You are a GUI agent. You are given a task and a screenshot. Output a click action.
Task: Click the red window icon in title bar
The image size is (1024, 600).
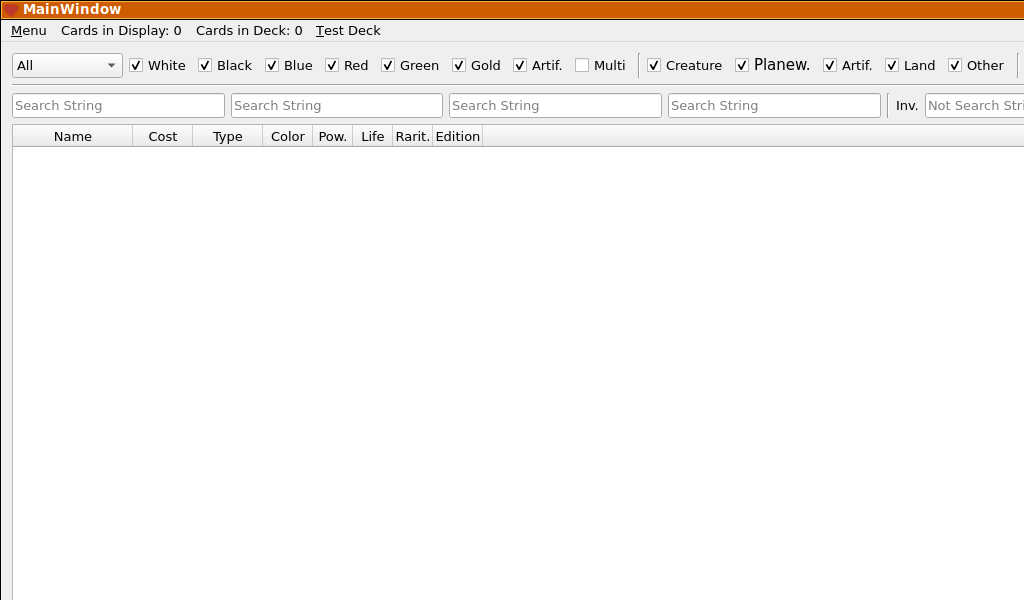(10, 10)
